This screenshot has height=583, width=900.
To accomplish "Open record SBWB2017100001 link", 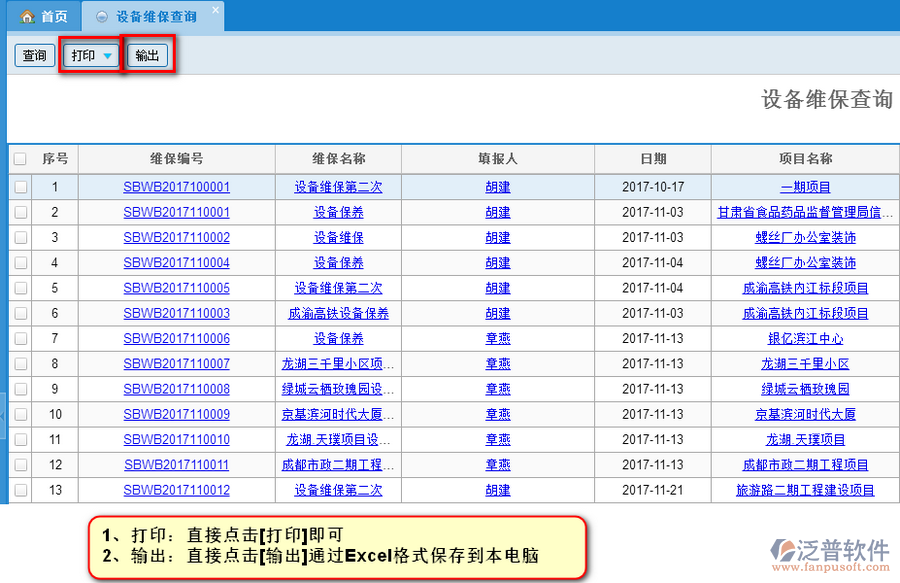I will tap(176, 187).
